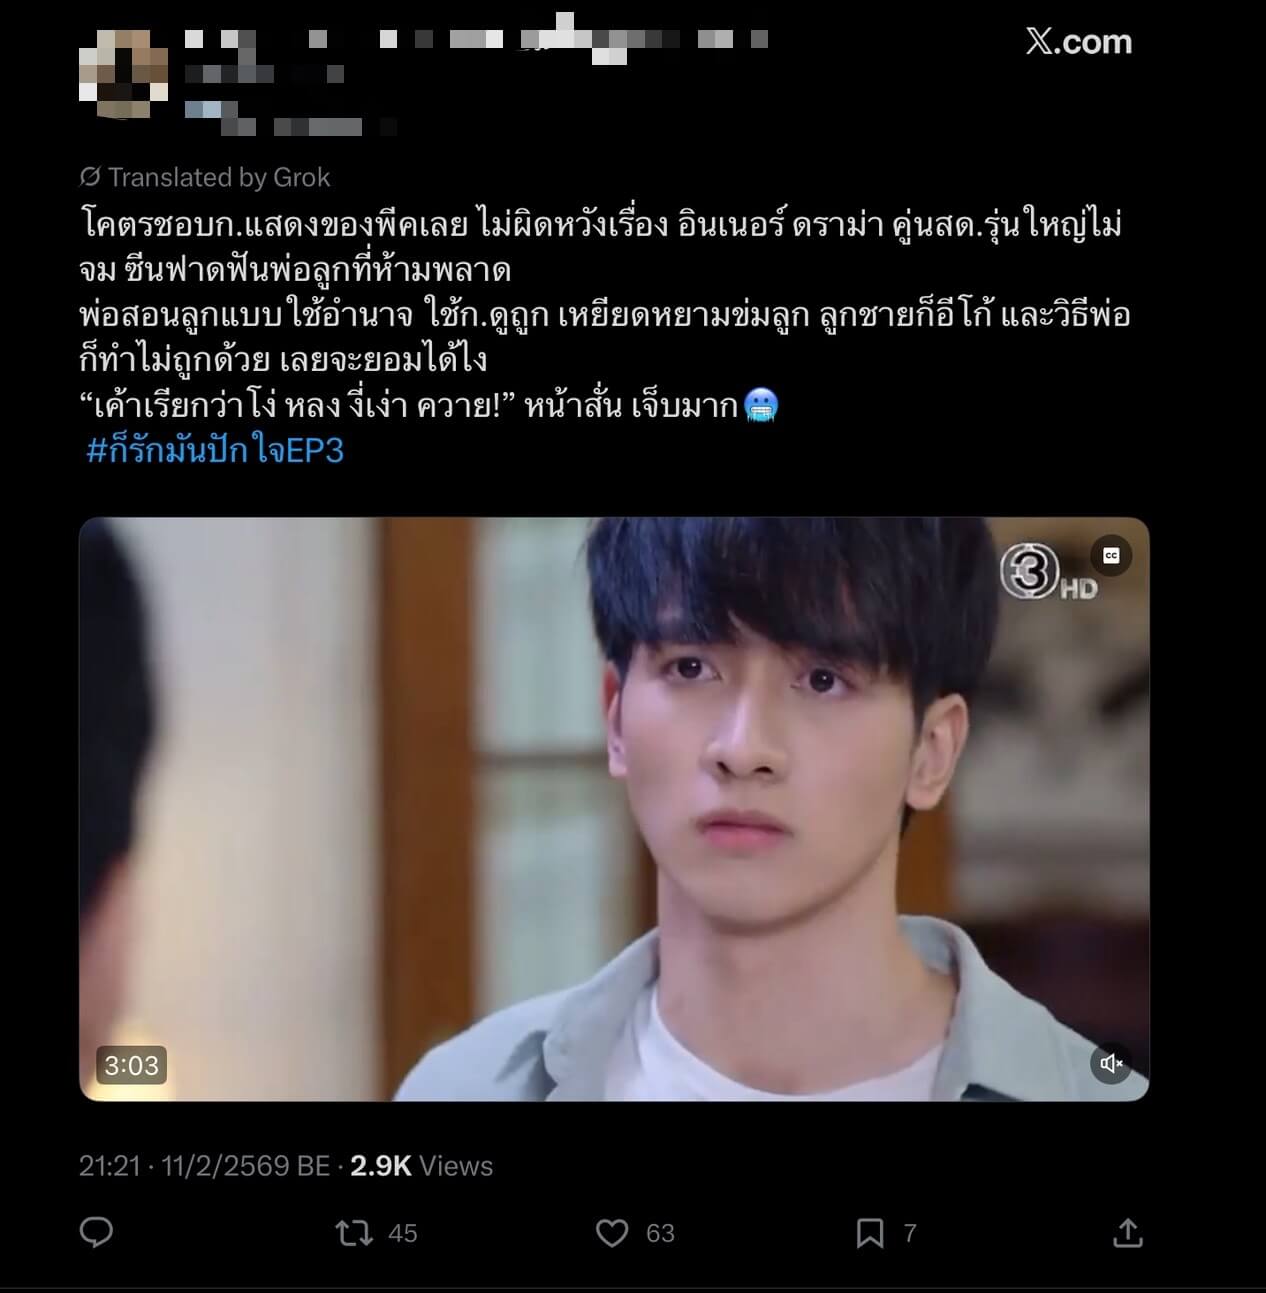Click the Grok translation slash icon

90,177
